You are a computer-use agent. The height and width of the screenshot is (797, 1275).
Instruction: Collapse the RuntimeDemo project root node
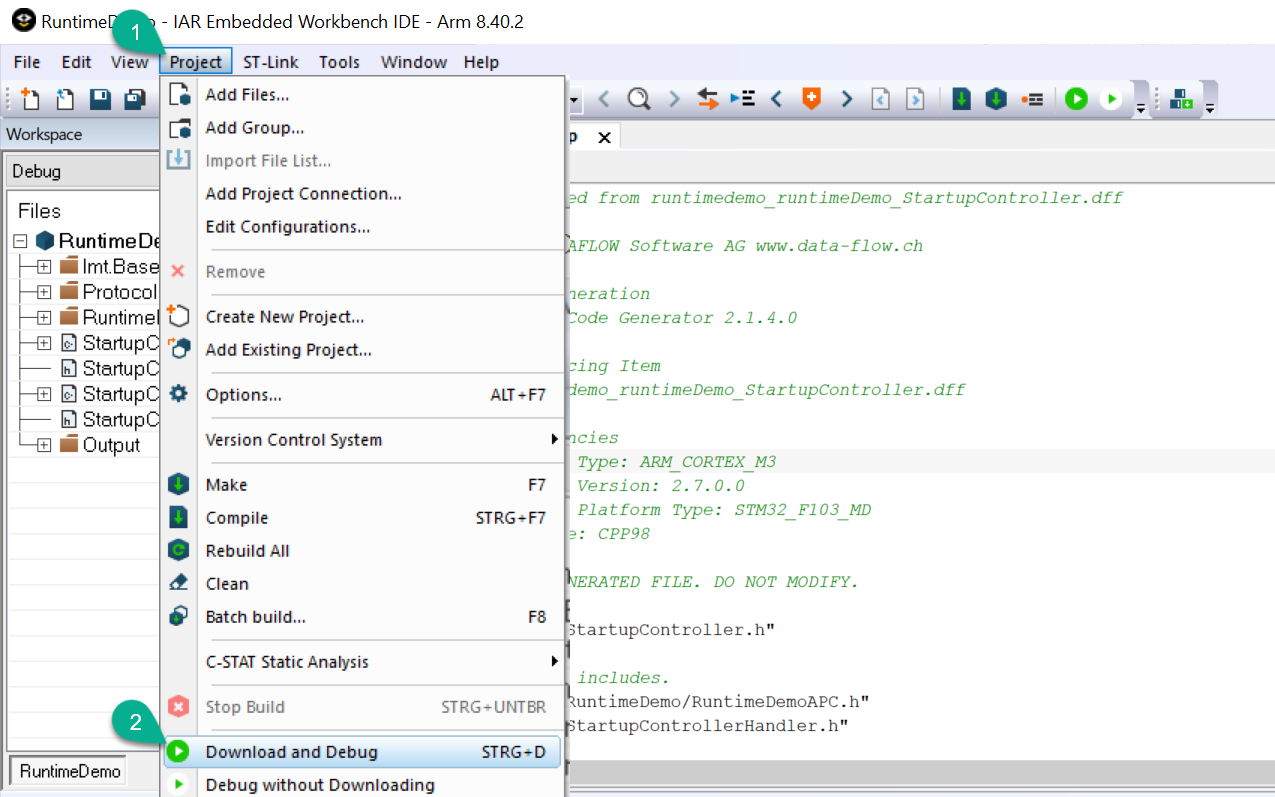click(x=21, y=241)
